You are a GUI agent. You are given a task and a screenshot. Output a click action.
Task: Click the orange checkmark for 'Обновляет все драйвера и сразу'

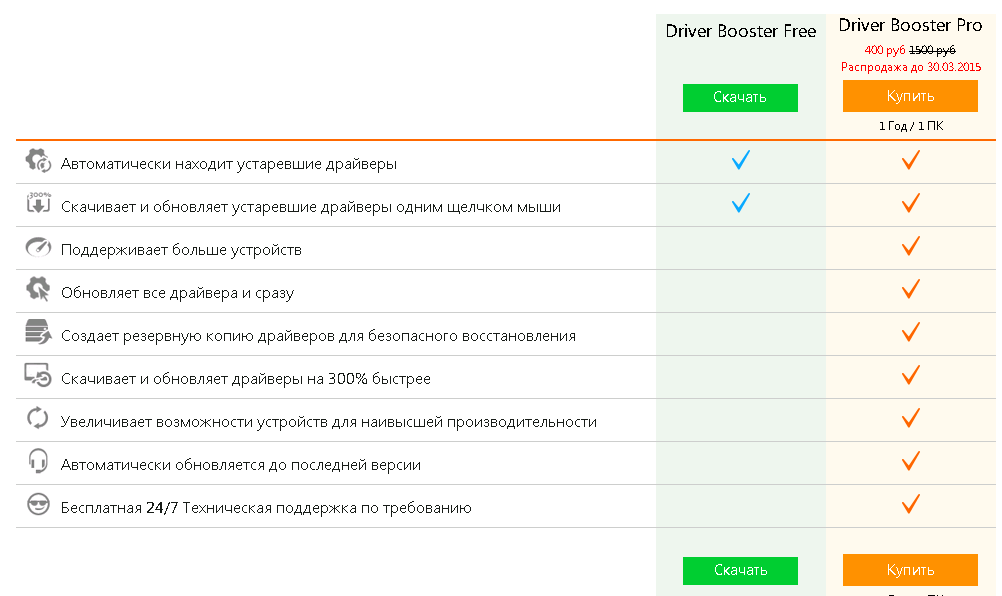click(x=911, y=289)
